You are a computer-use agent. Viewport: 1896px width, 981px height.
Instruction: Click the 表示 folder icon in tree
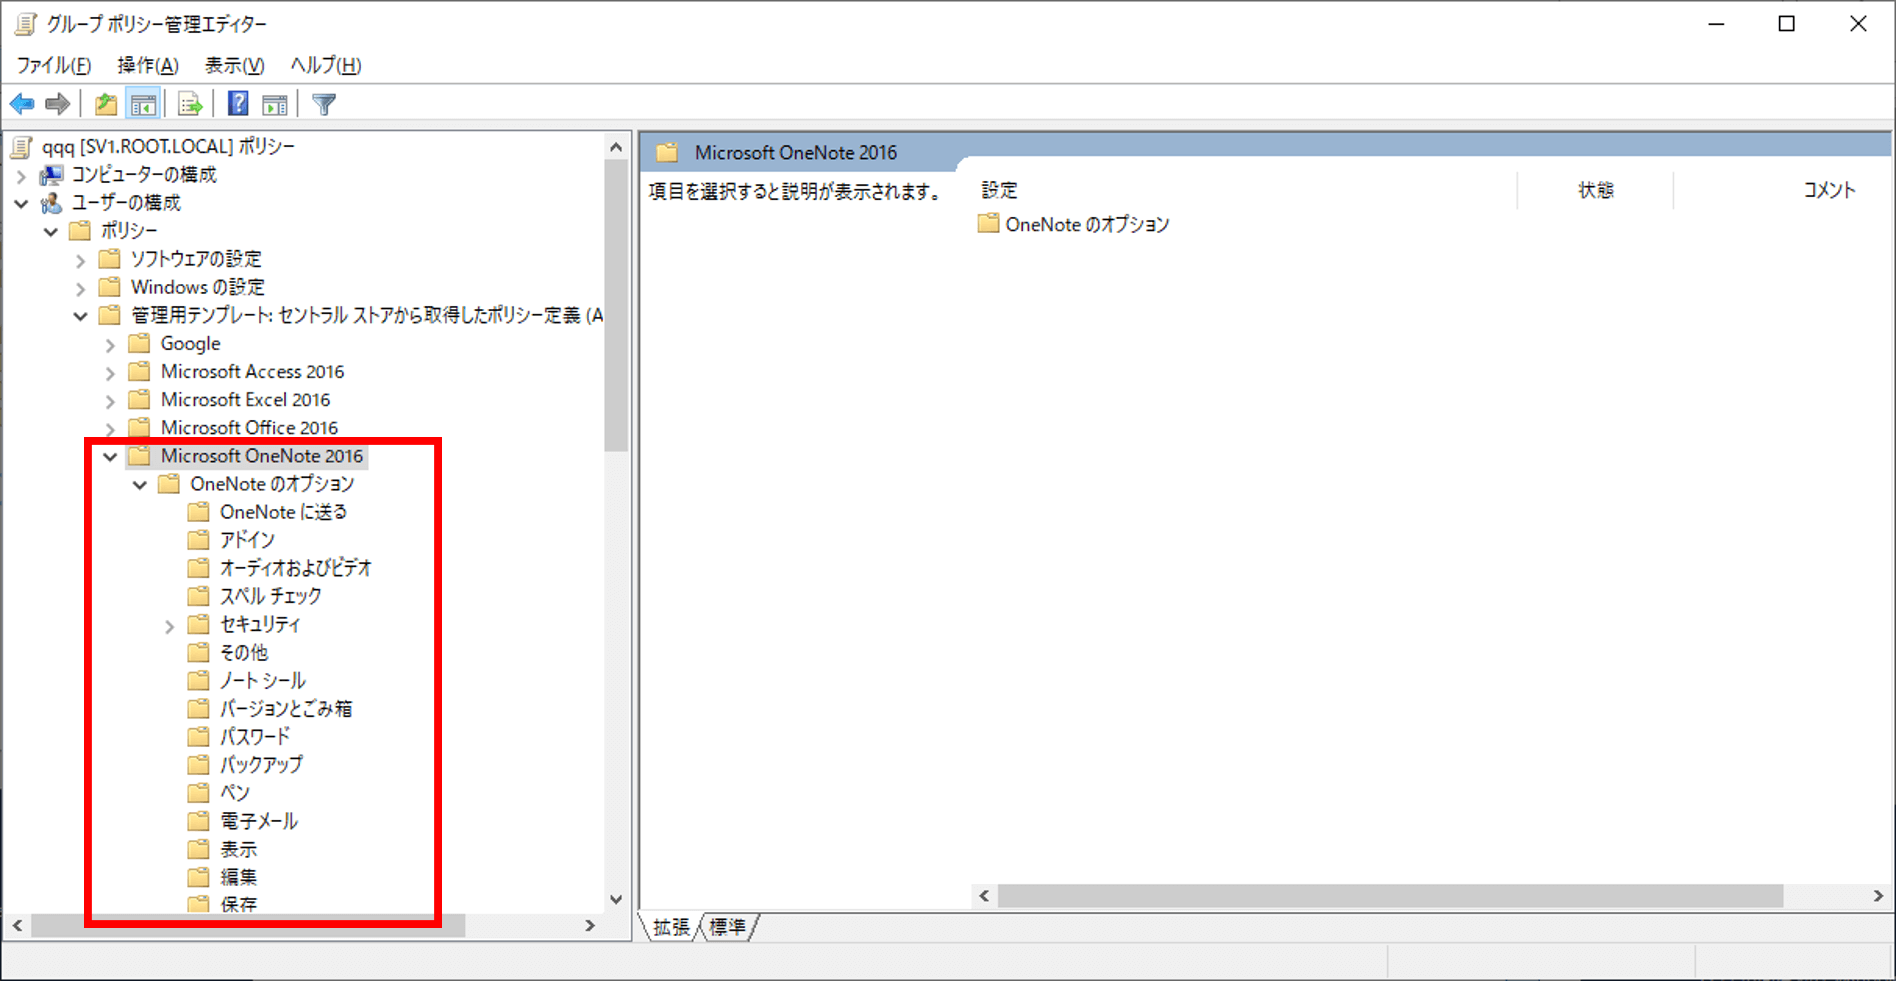[199, 849]
